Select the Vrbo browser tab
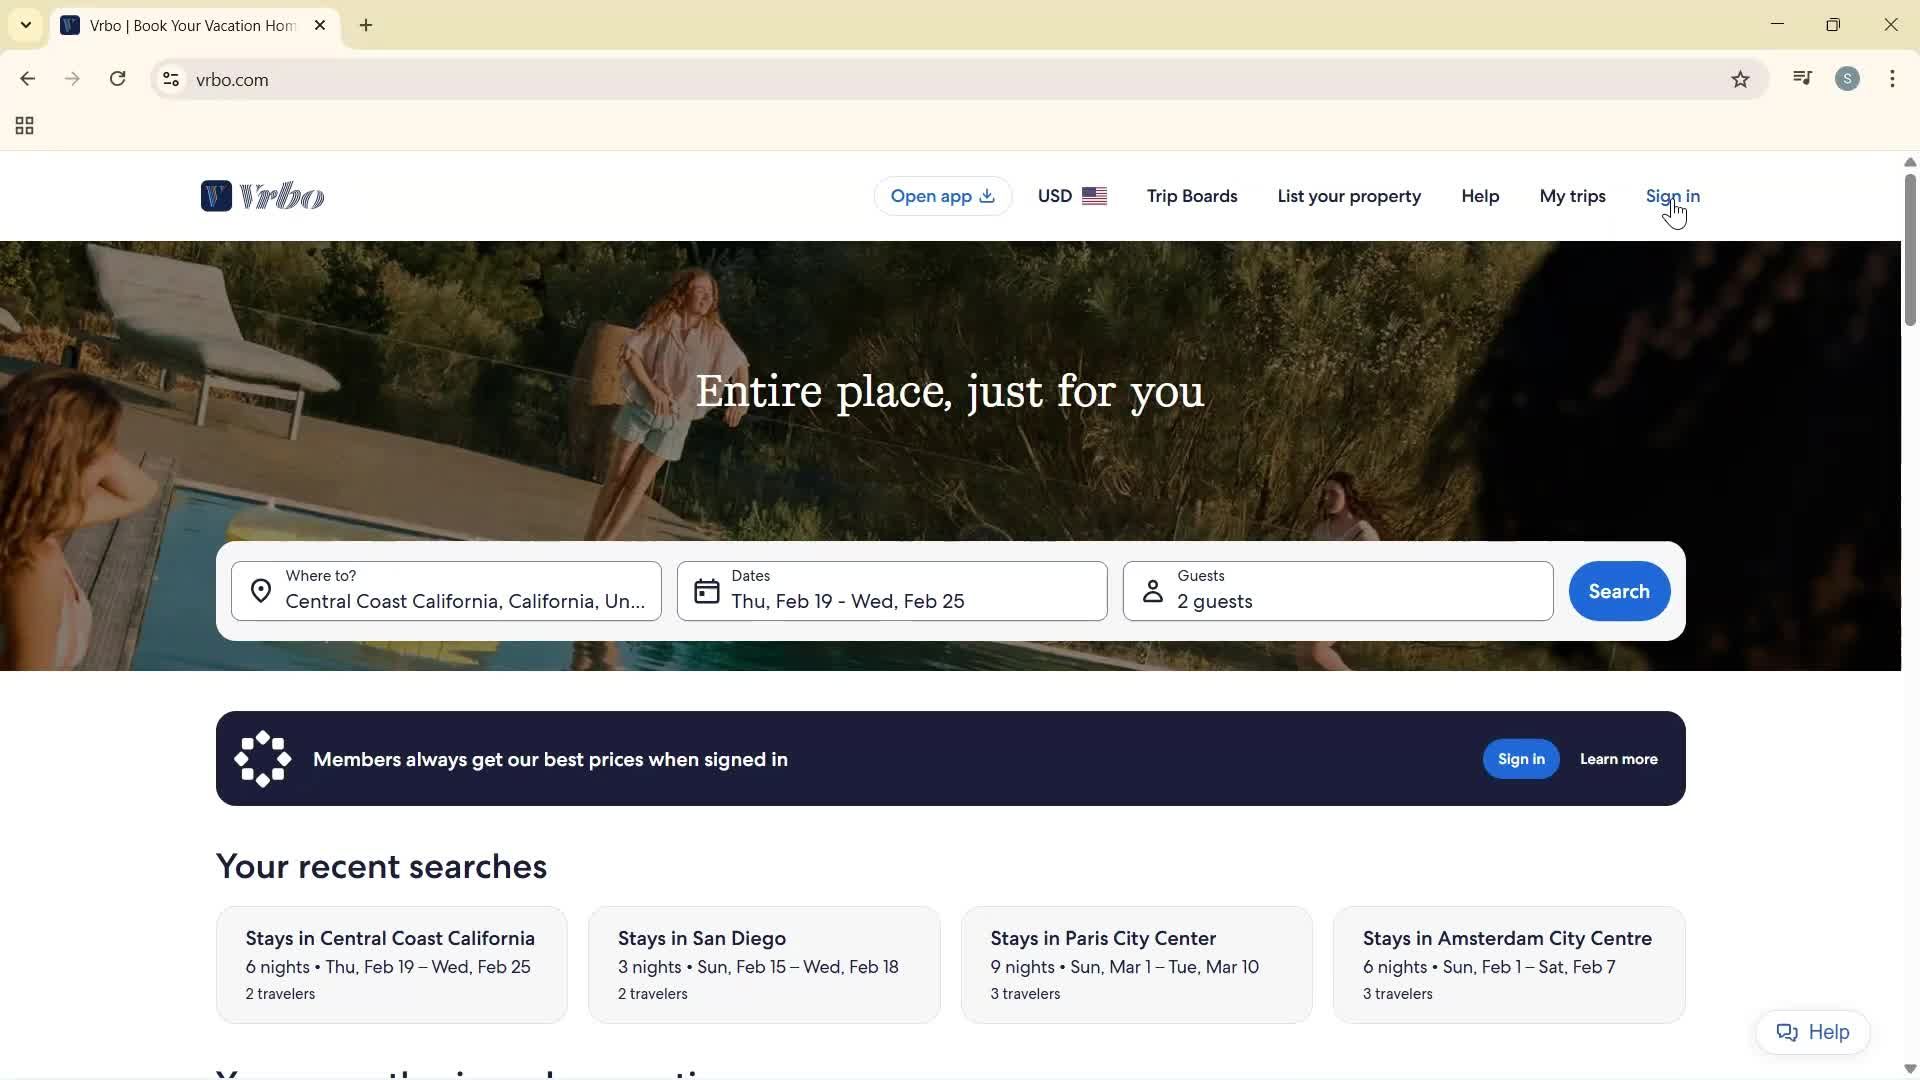1920x1080 pixels. tap(180, 25)
